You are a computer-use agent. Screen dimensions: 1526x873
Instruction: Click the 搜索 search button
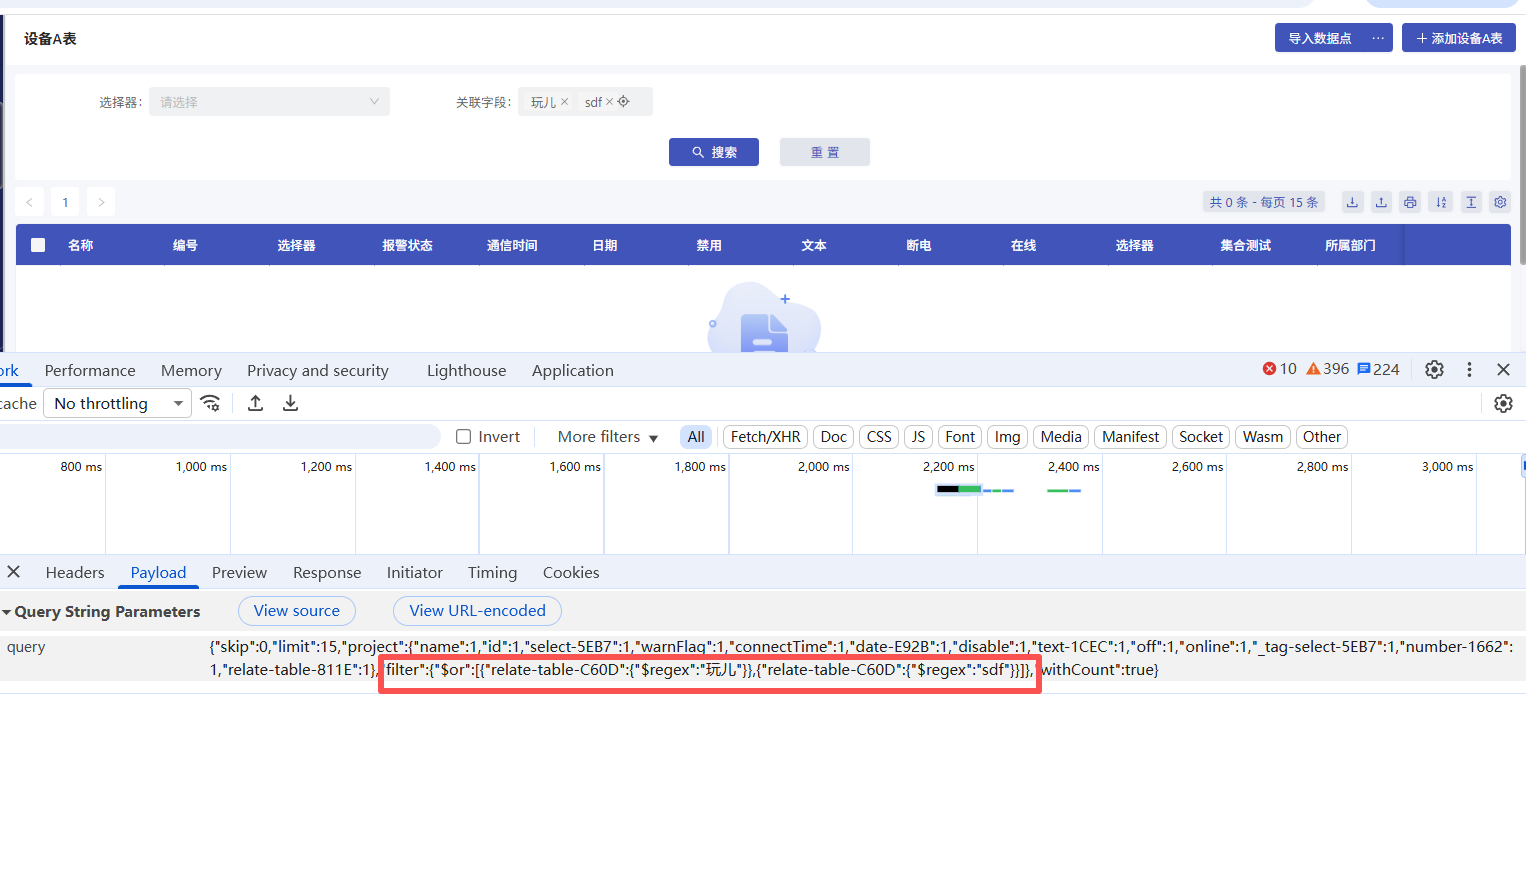click(714, 152)
